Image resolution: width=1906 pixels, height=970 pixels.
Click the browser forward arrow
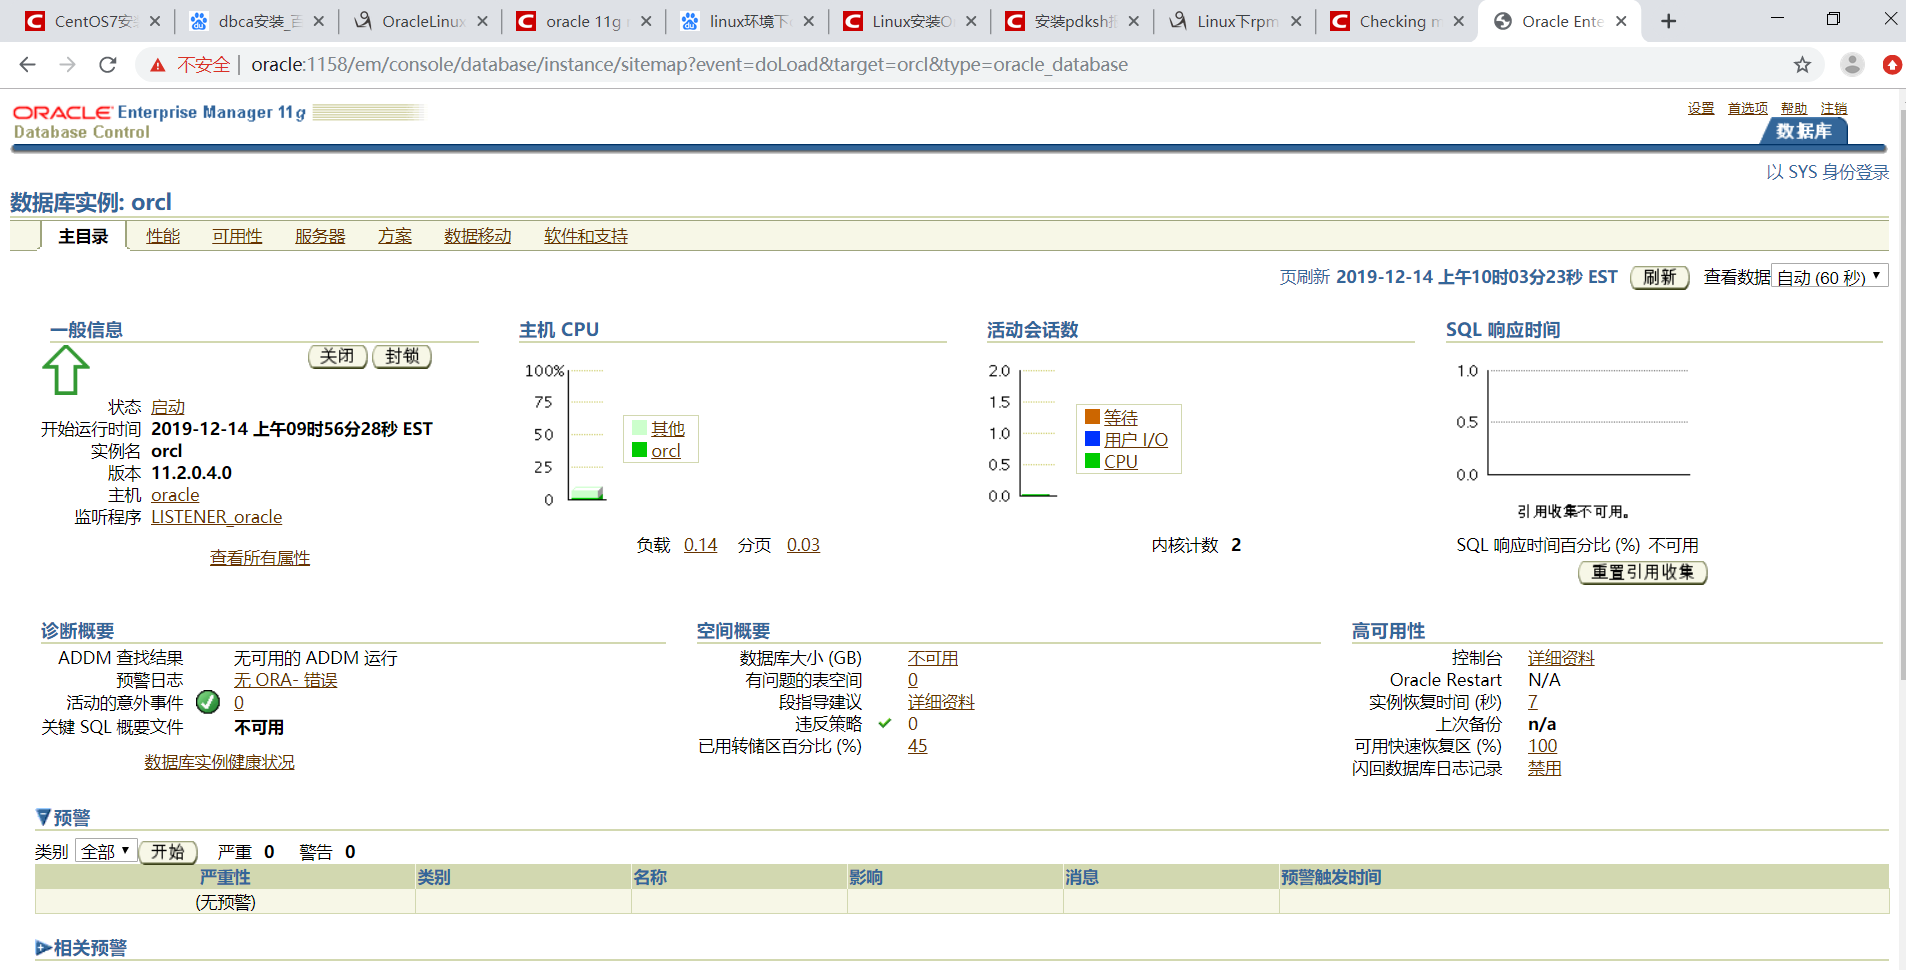tap(67, 65)
